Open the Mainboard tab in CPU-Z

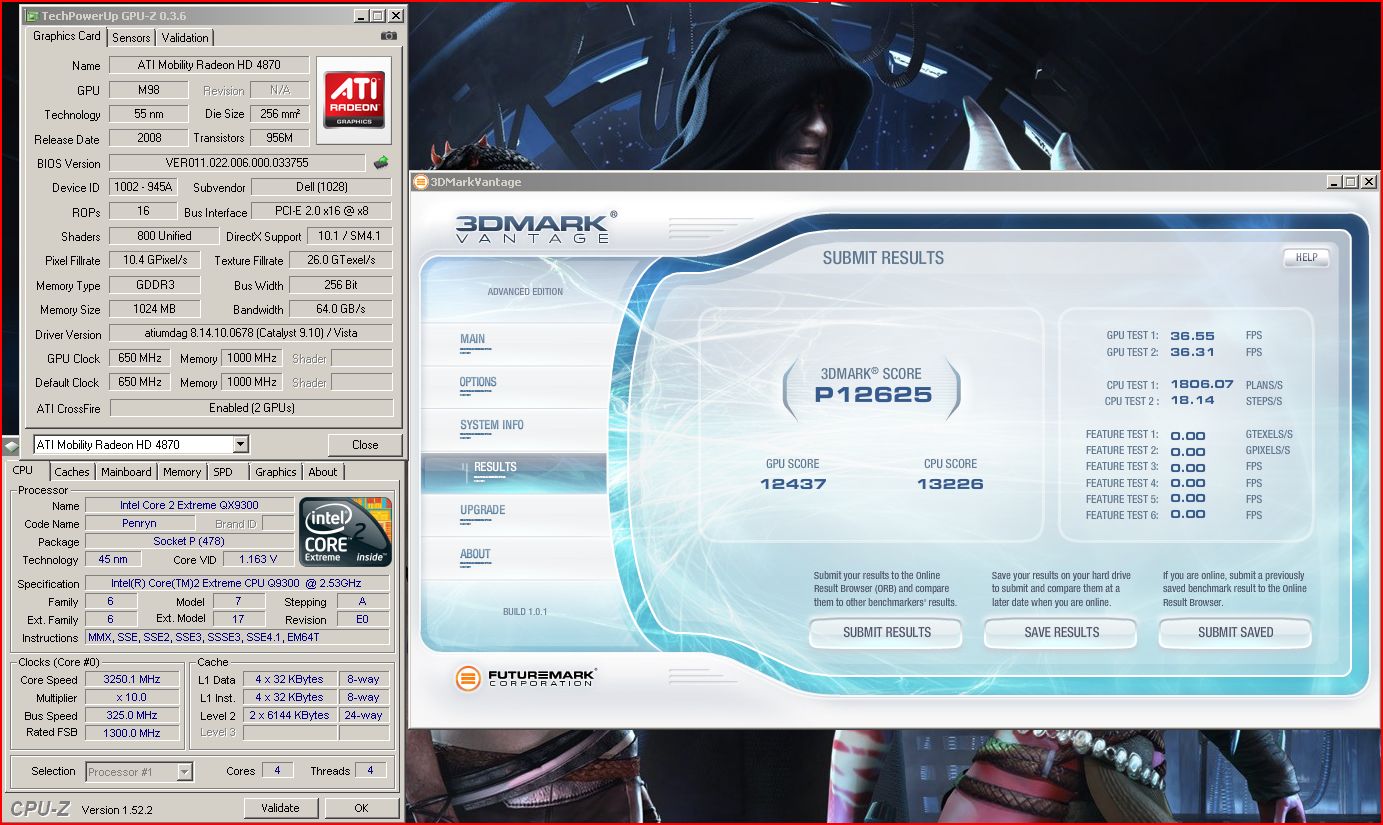[126, 472]
